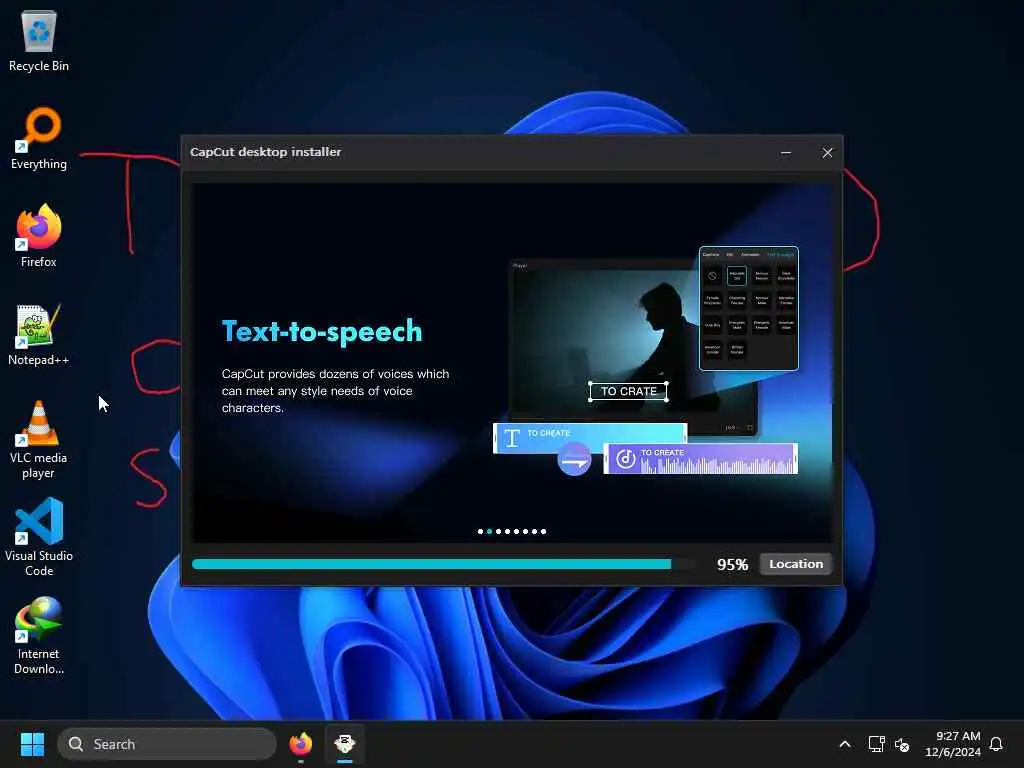Screen dimensions: 1024x768
Task: Select the Firefox desktop shortcut
Action: tap(39, 236)
